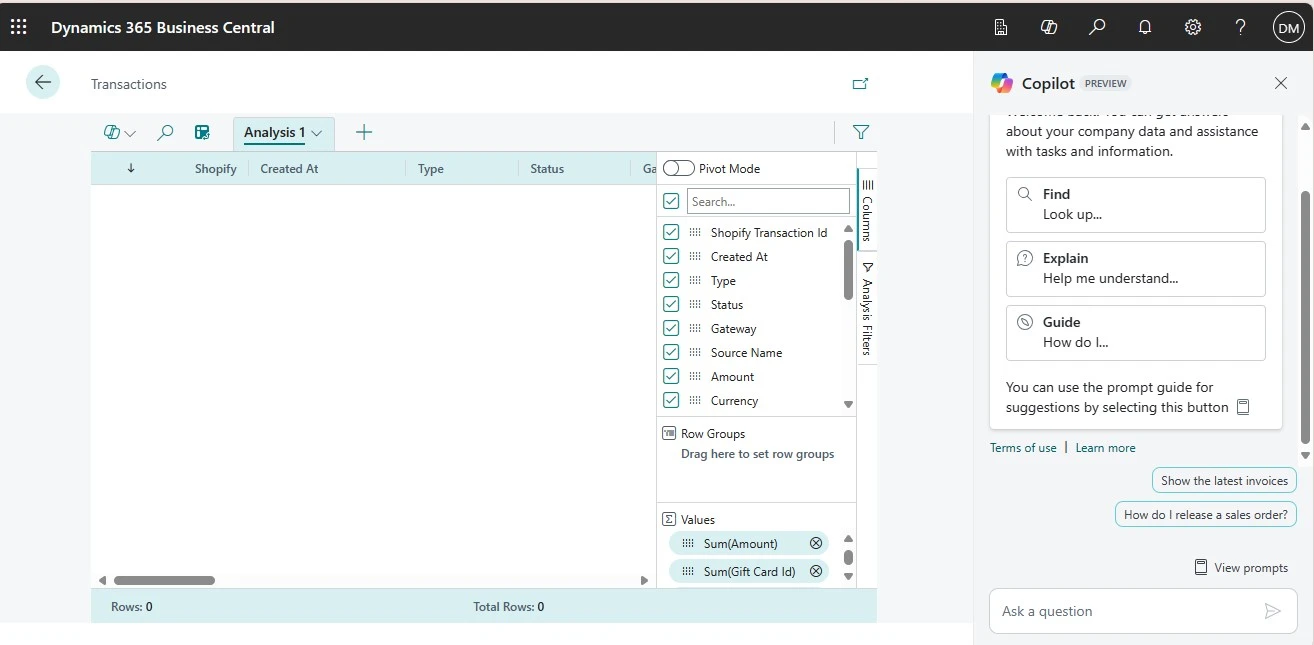Open the help question mark
The width and height of the screenshot is (1314, 645).
click(x=1241, y=28)
